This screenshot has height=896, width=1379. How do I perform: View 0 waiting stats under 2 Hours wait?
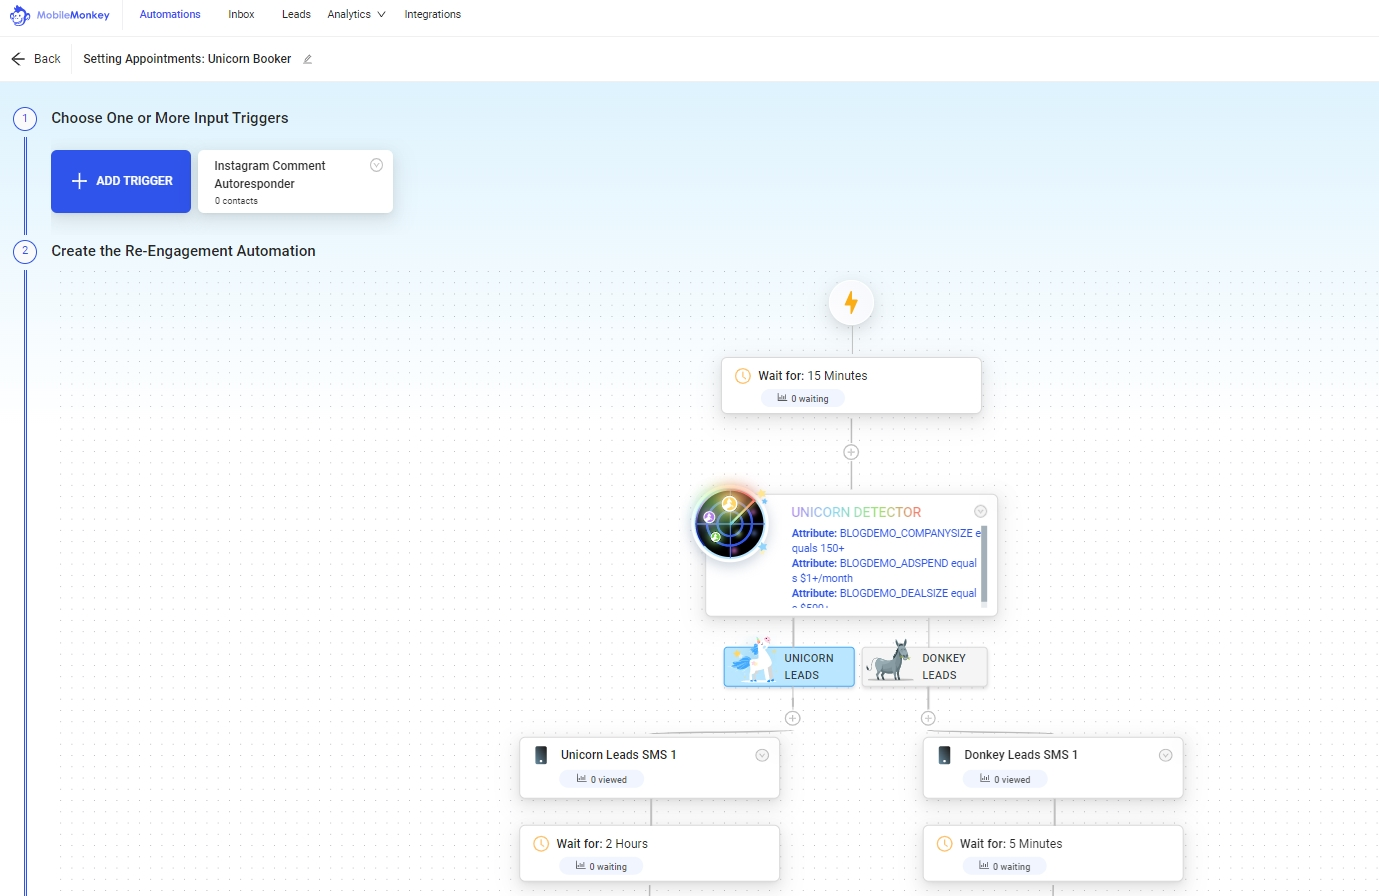coord(602,867)
